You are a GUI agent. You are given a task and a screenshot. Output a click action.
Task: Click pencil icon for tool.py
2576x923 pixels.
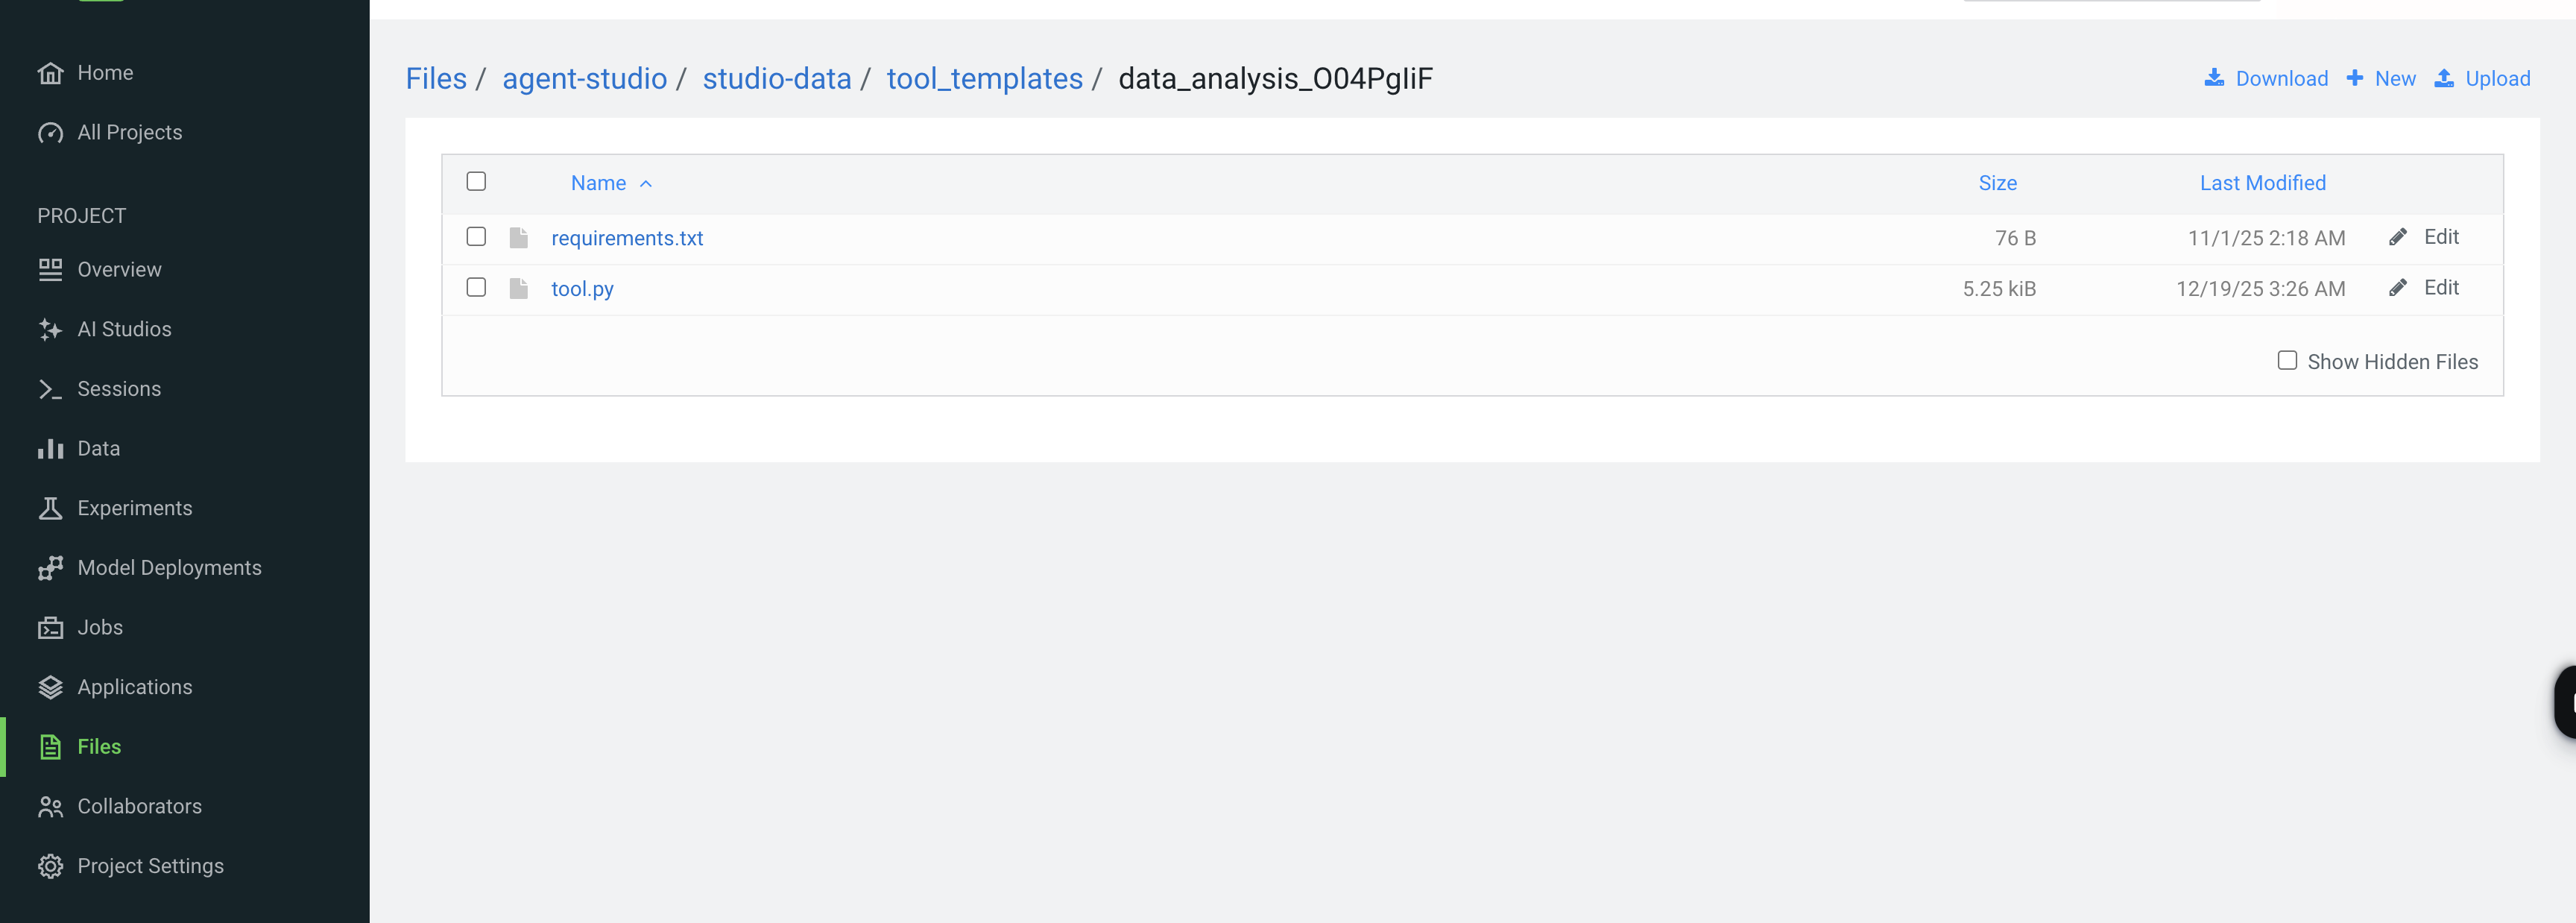[x=2397, y=288]
